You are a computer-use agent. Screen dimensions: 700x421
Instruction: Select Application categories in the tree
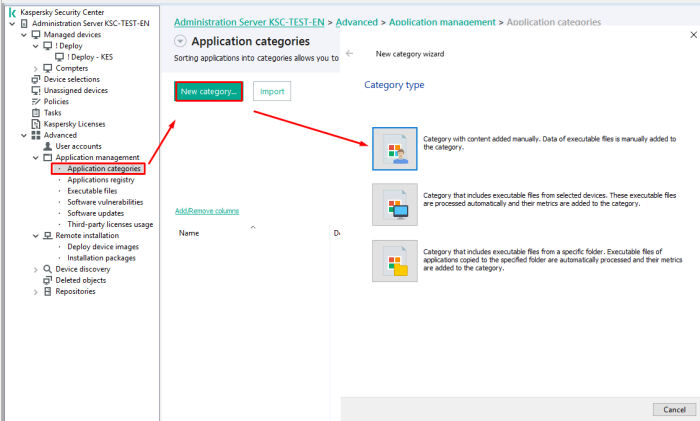coord(104,169)
